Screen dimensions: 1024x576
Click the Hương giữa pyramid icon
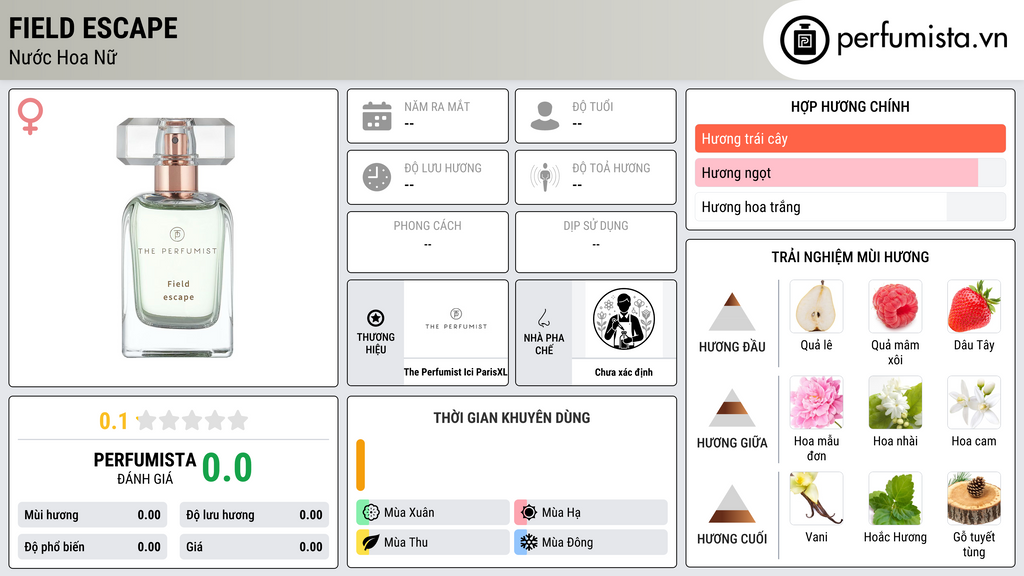pos(732,408)
